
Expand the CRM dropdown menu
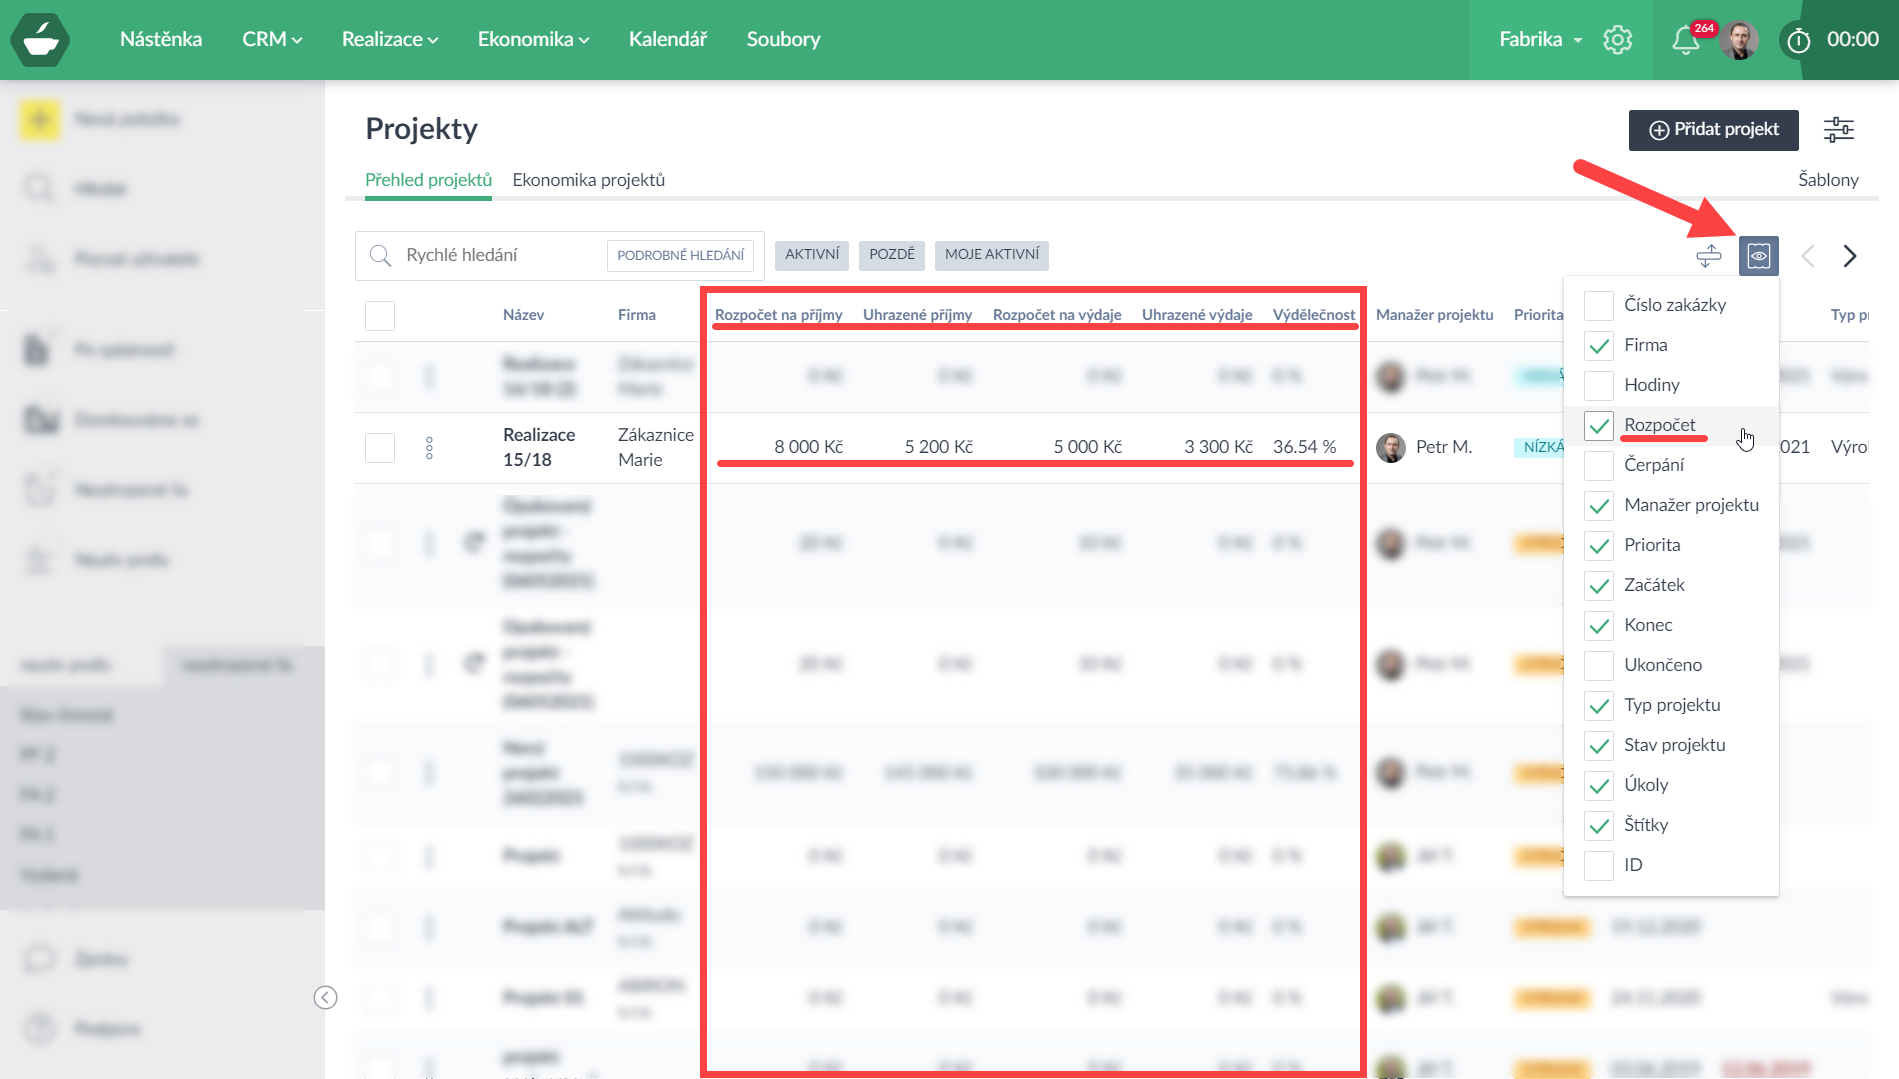click(x=271, y=39)
